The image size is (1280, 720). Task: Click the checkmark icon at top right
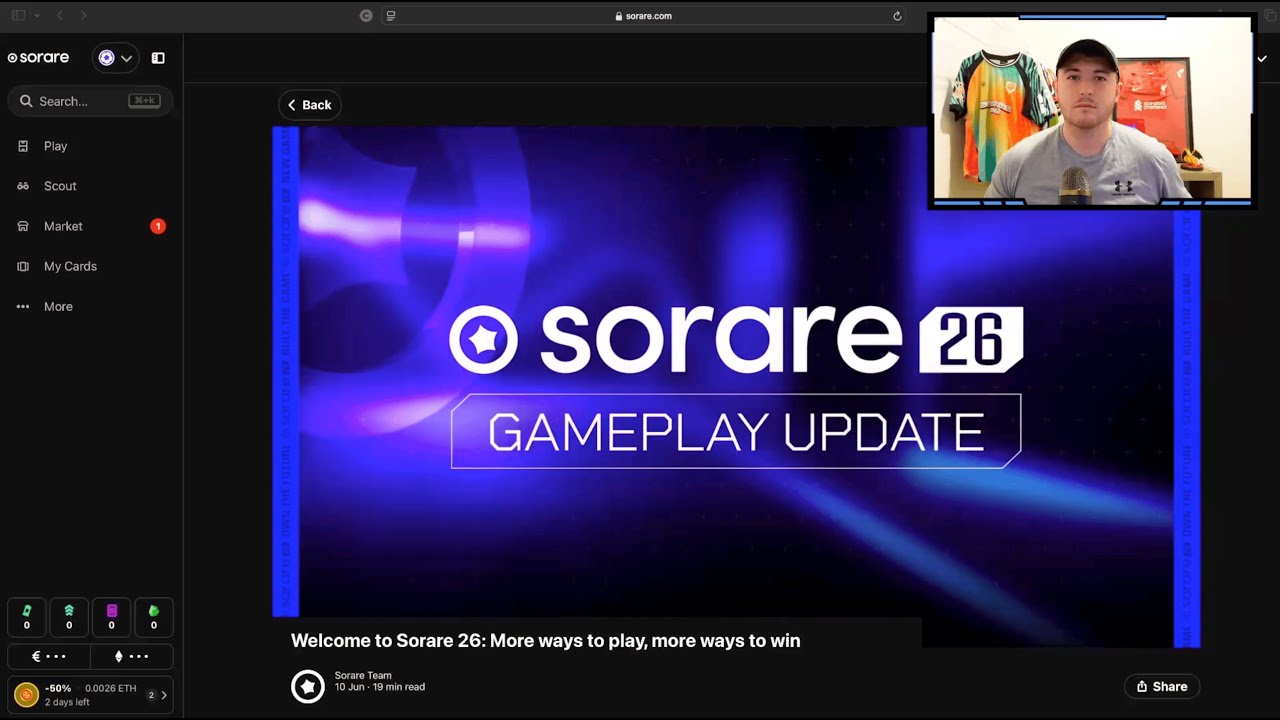[x=1262, y=58]
